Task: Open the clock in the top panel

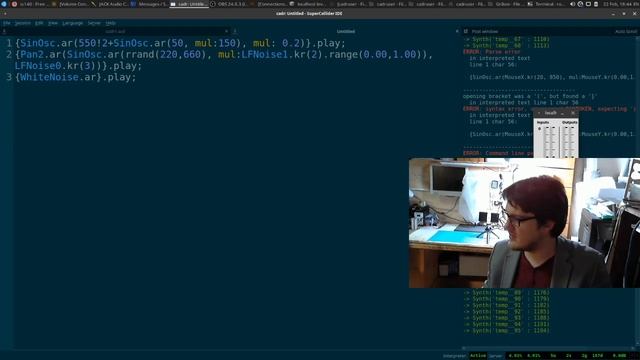Action: (620, 4)
